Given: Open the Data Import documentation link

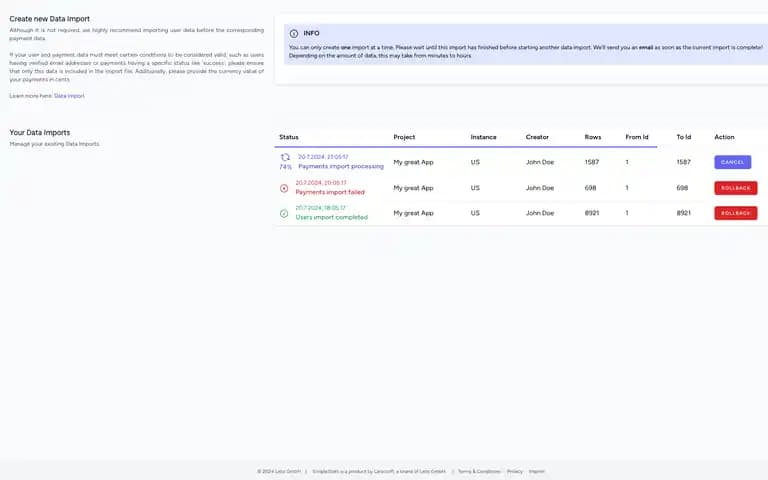Looking at the screenshot, I should click(69, 96).
